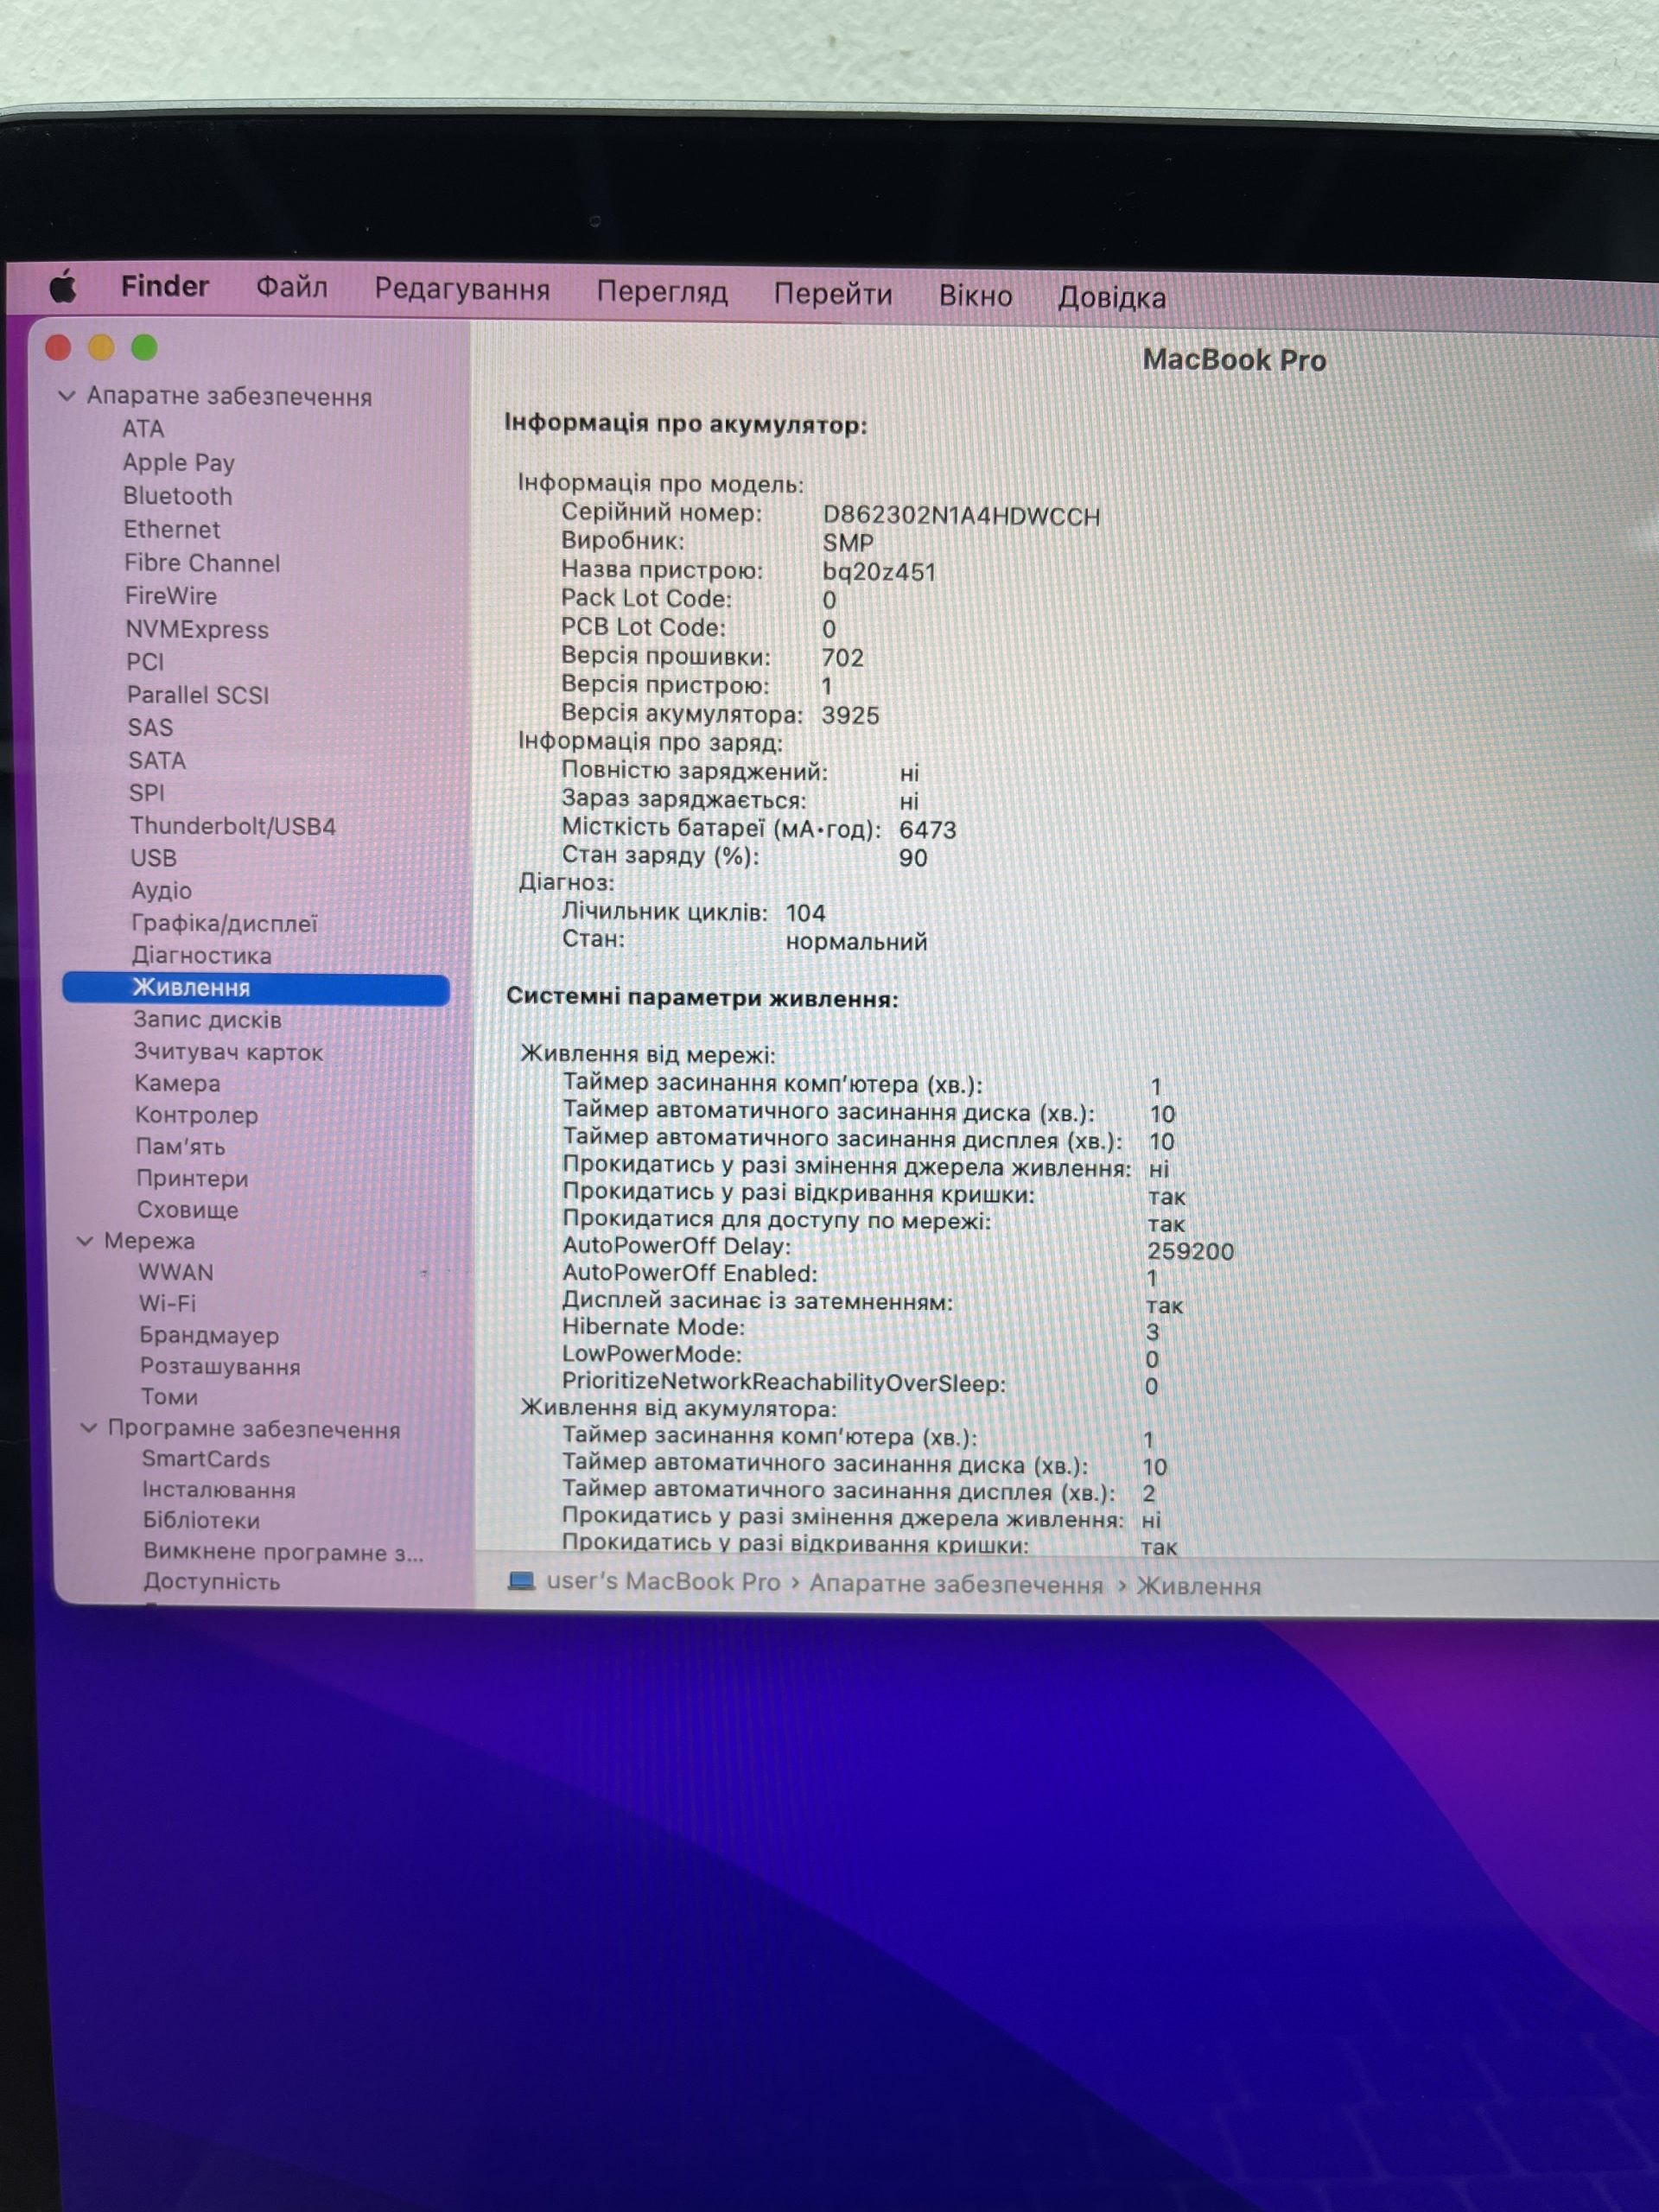Select the highlighted Живлення sidebar row
This screenshot has width=1659, height=2212.
pos(256,988)
